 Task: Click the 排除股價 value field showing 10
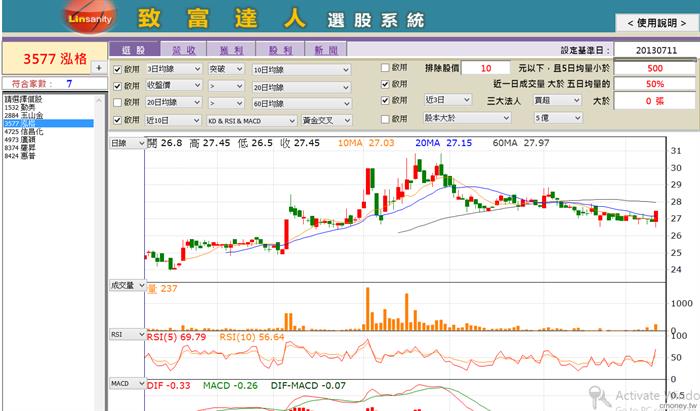click(486, 68)
